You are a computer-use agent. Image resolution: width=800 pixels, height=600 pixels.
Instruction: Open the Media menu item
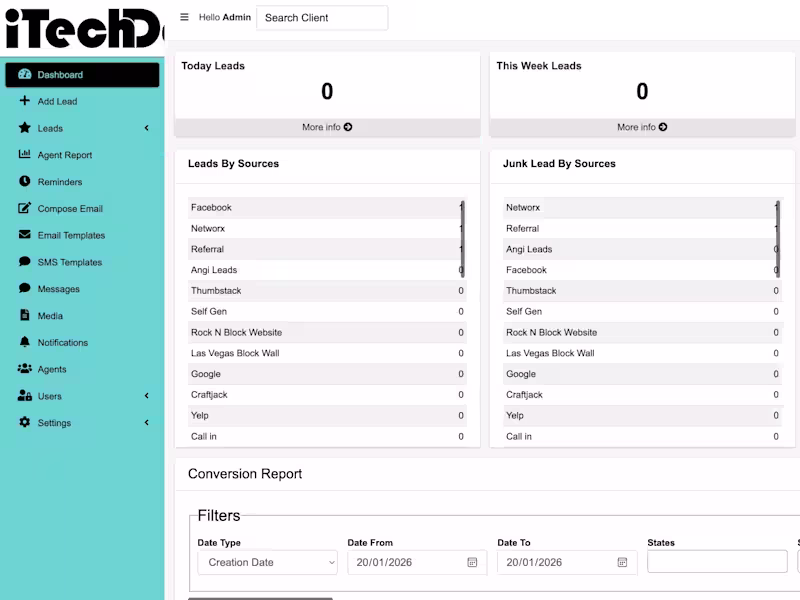pyautogui.click(x=82, y=316)
